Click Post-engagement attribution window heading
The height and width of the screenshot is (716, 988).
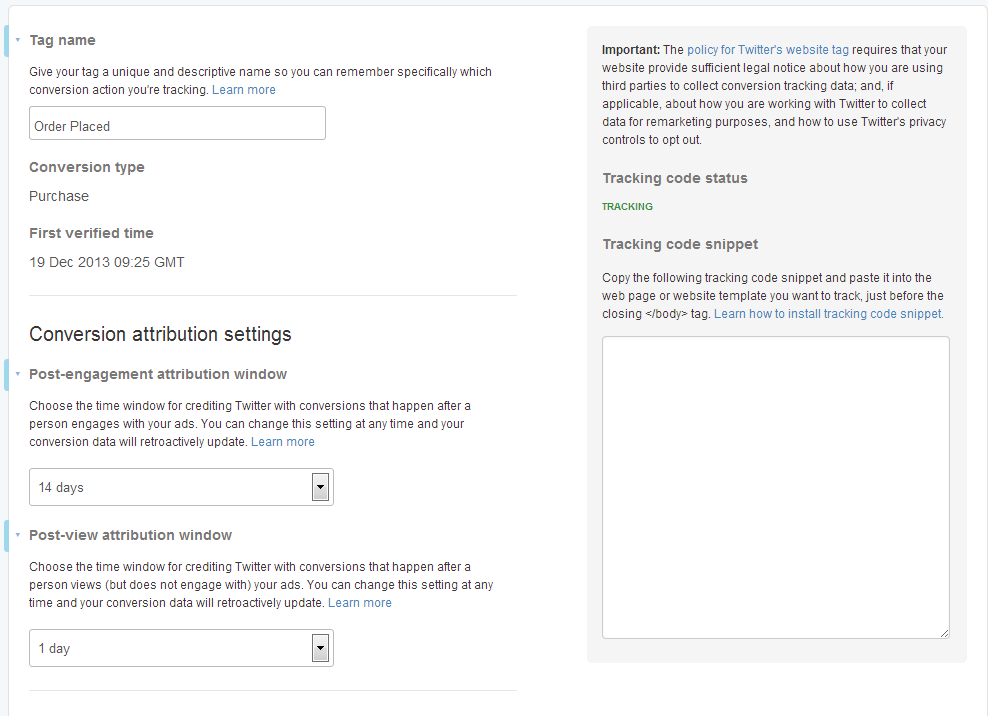pyautogui.click(x=158, y=374)
